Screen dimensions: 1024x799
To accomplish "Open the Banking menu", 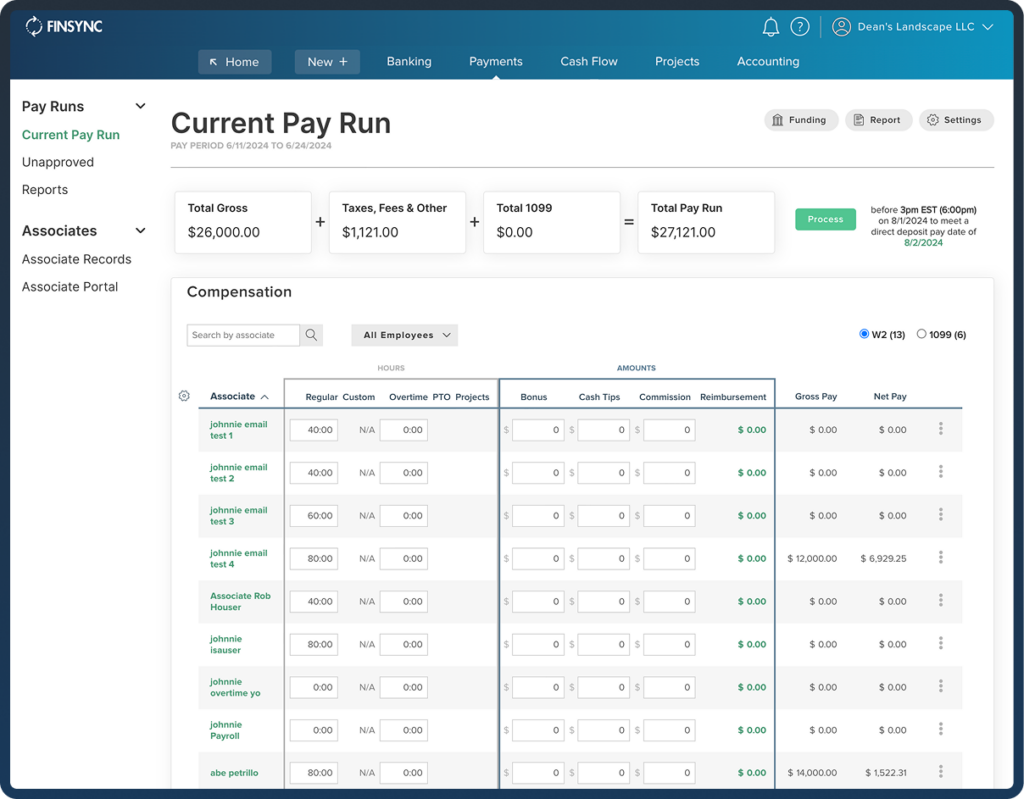I will tap(409, 61).
